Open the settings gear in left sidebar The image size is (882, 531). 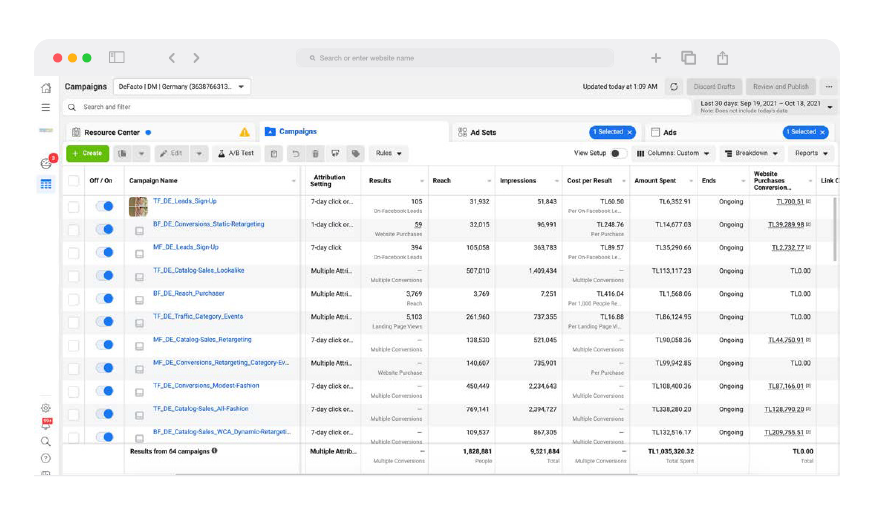tap(46, 408)
